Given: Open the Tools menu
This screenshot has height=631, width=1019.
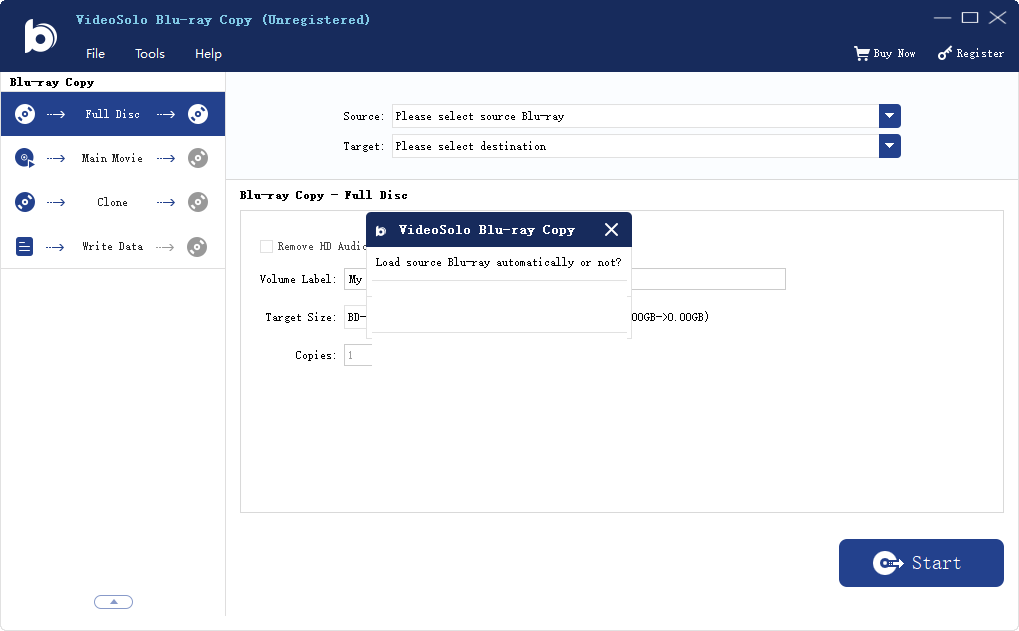Looking at the screenshot, I should click(150, 54).
